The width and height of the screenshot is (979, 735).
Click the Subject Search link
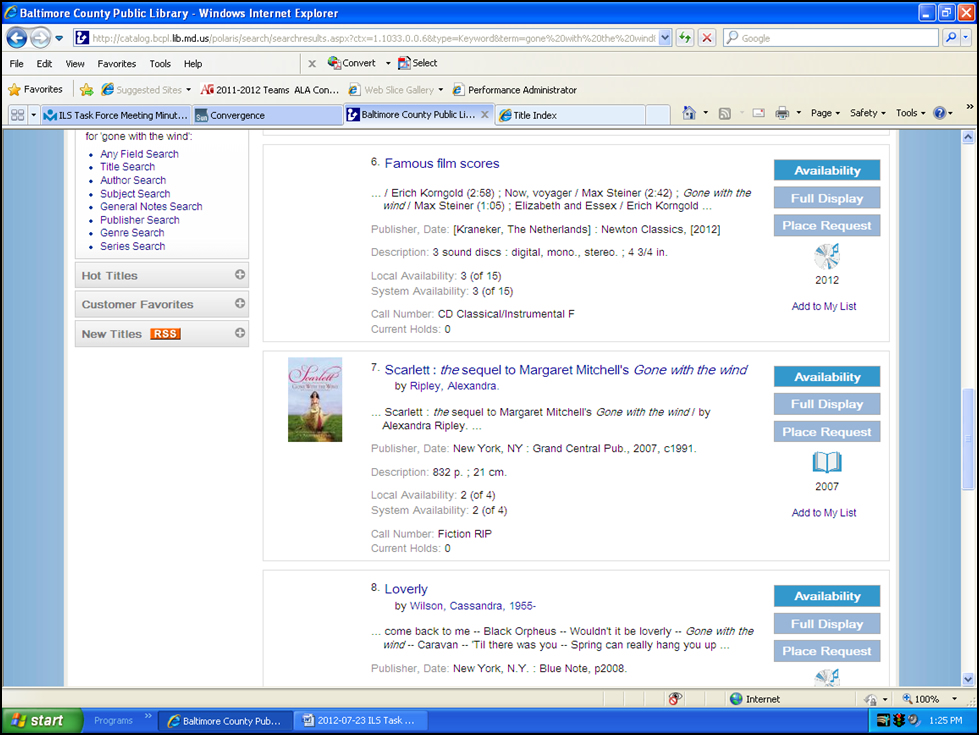point(135,194)
